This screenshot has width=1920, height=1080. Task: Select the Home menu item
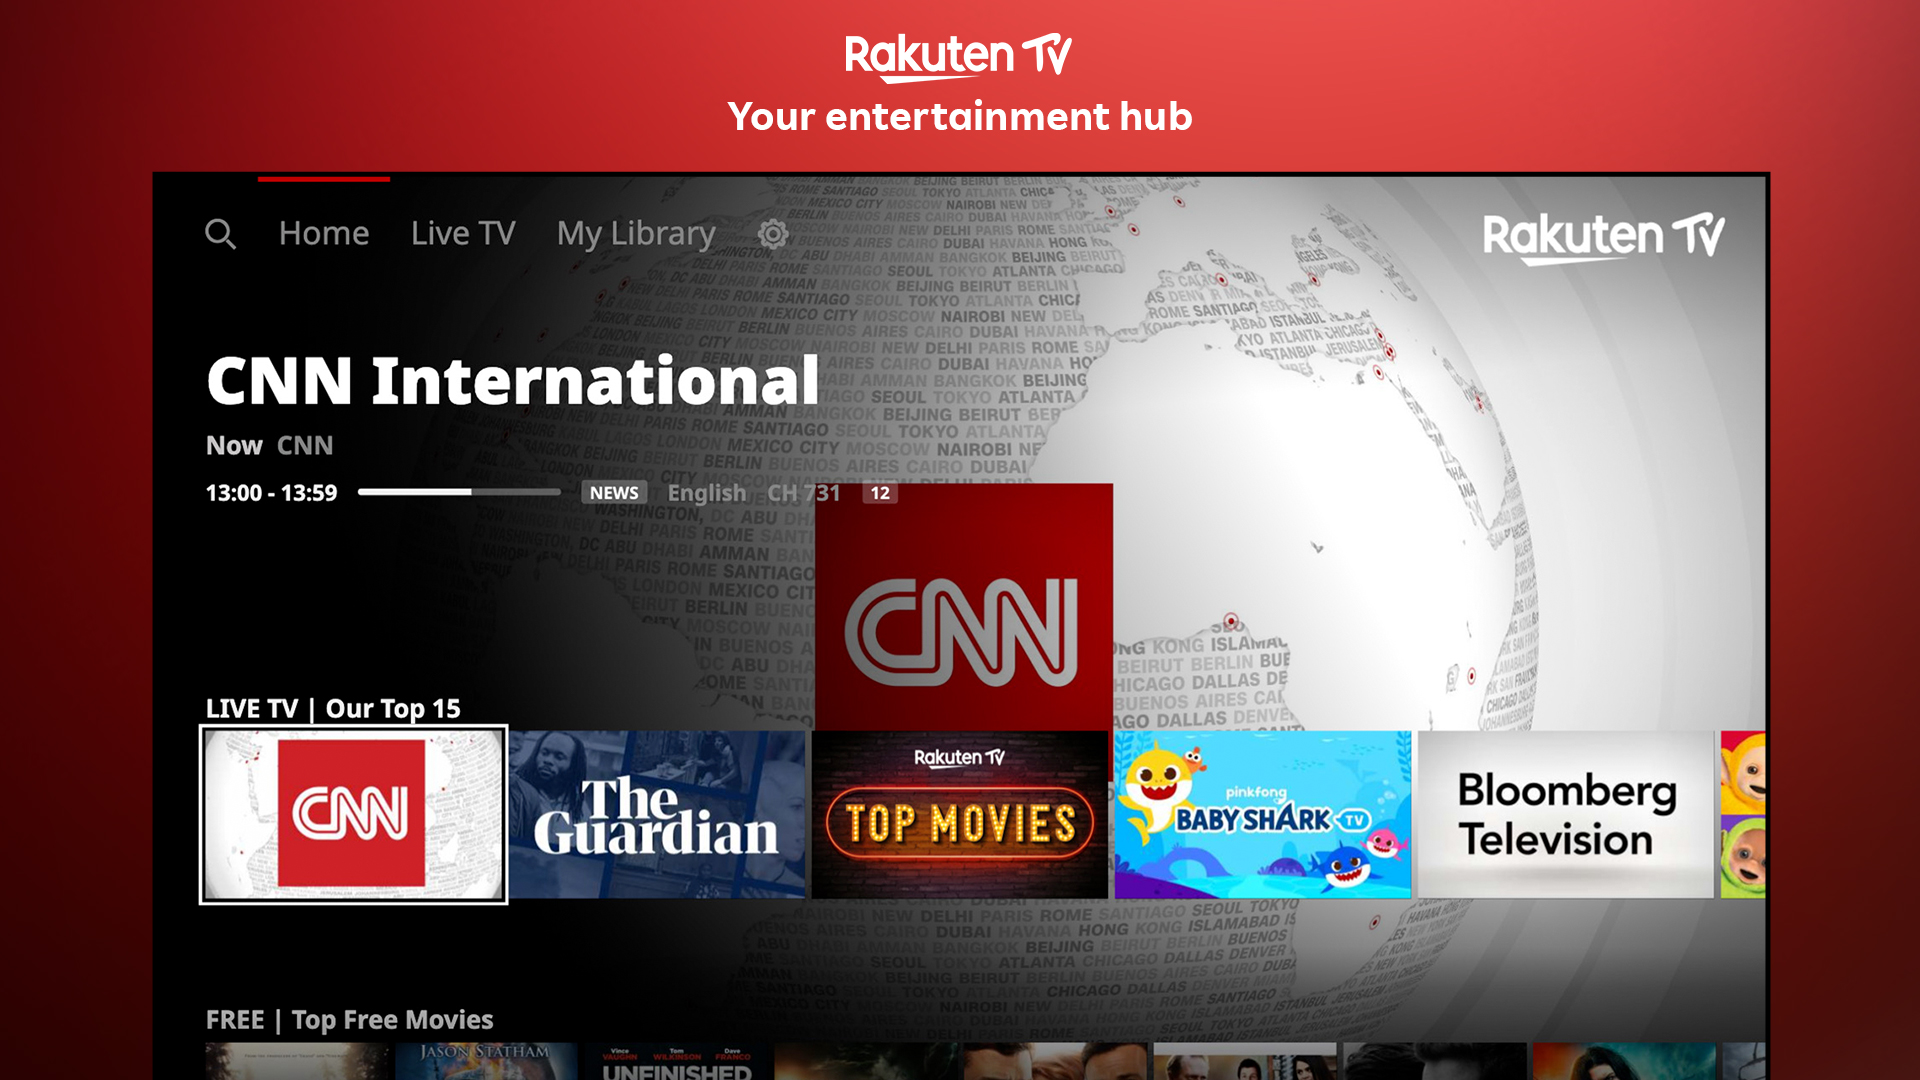pos(322,233)
